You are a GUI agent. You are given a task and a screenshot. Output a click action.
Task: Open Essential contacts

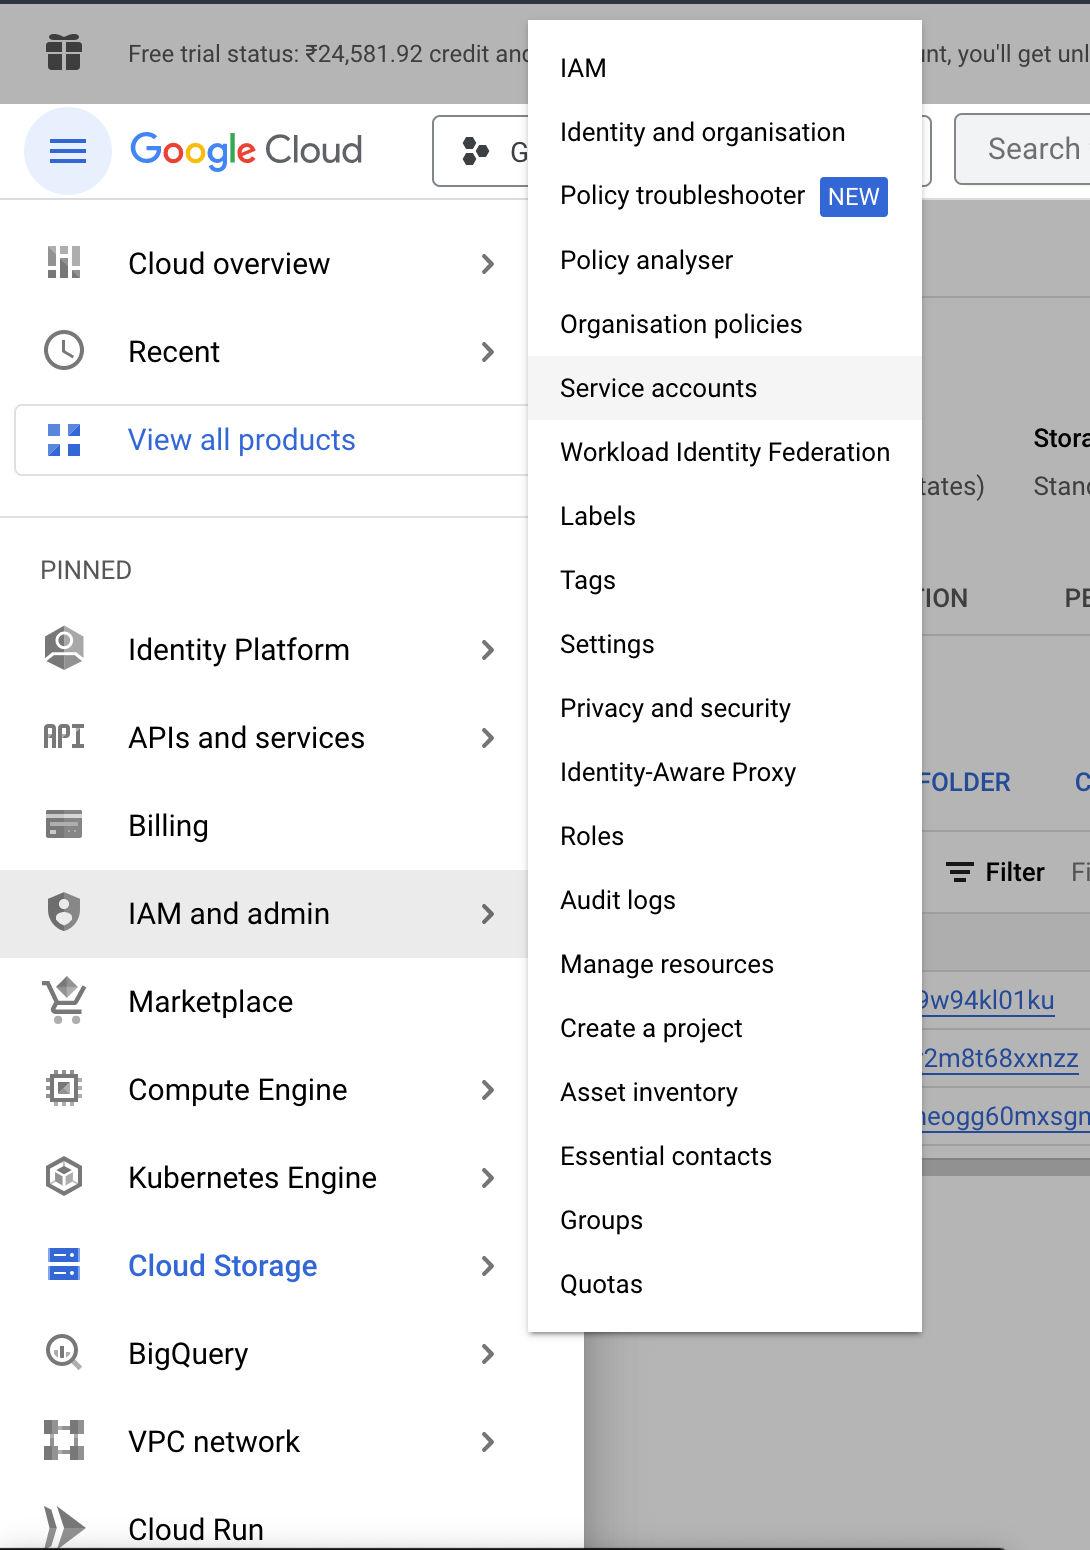pyautogui.click(x=725, y=1156)
